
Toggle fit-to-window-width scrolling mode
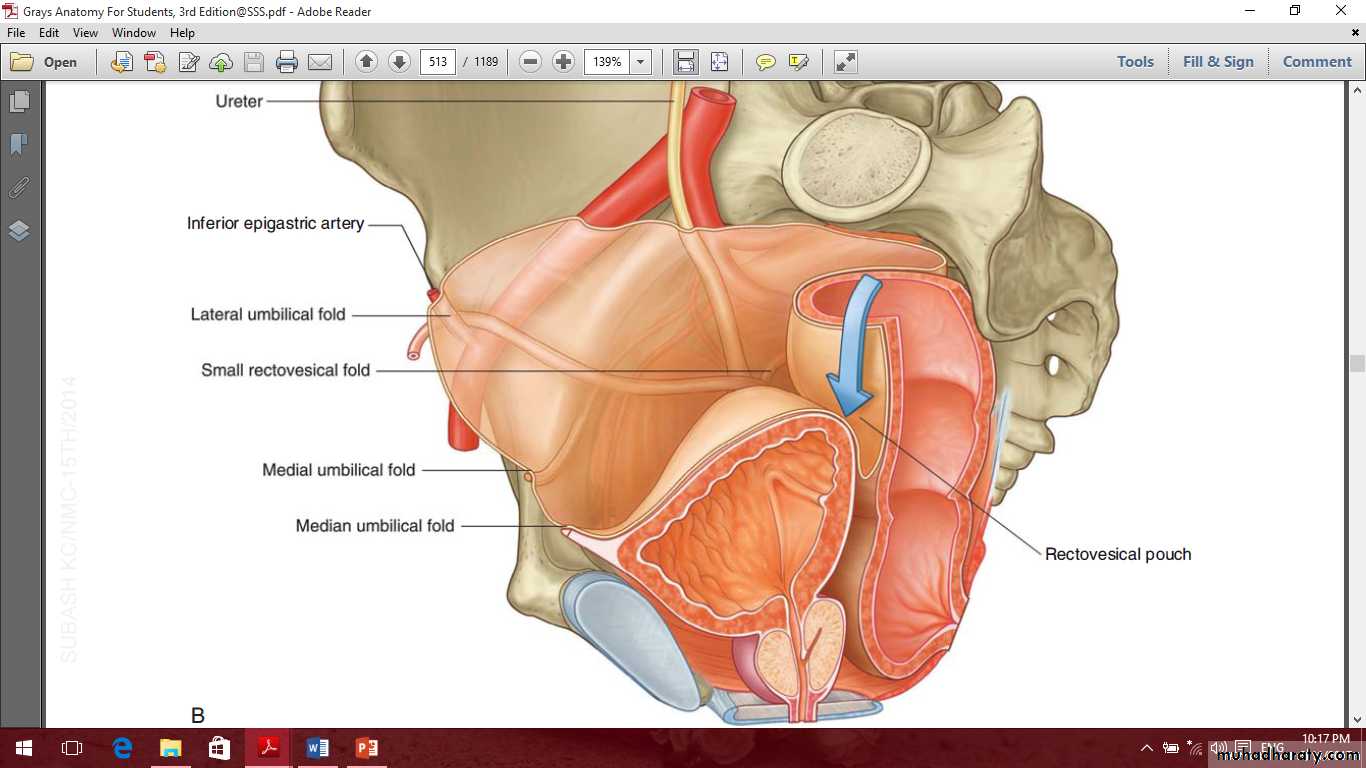686,62
